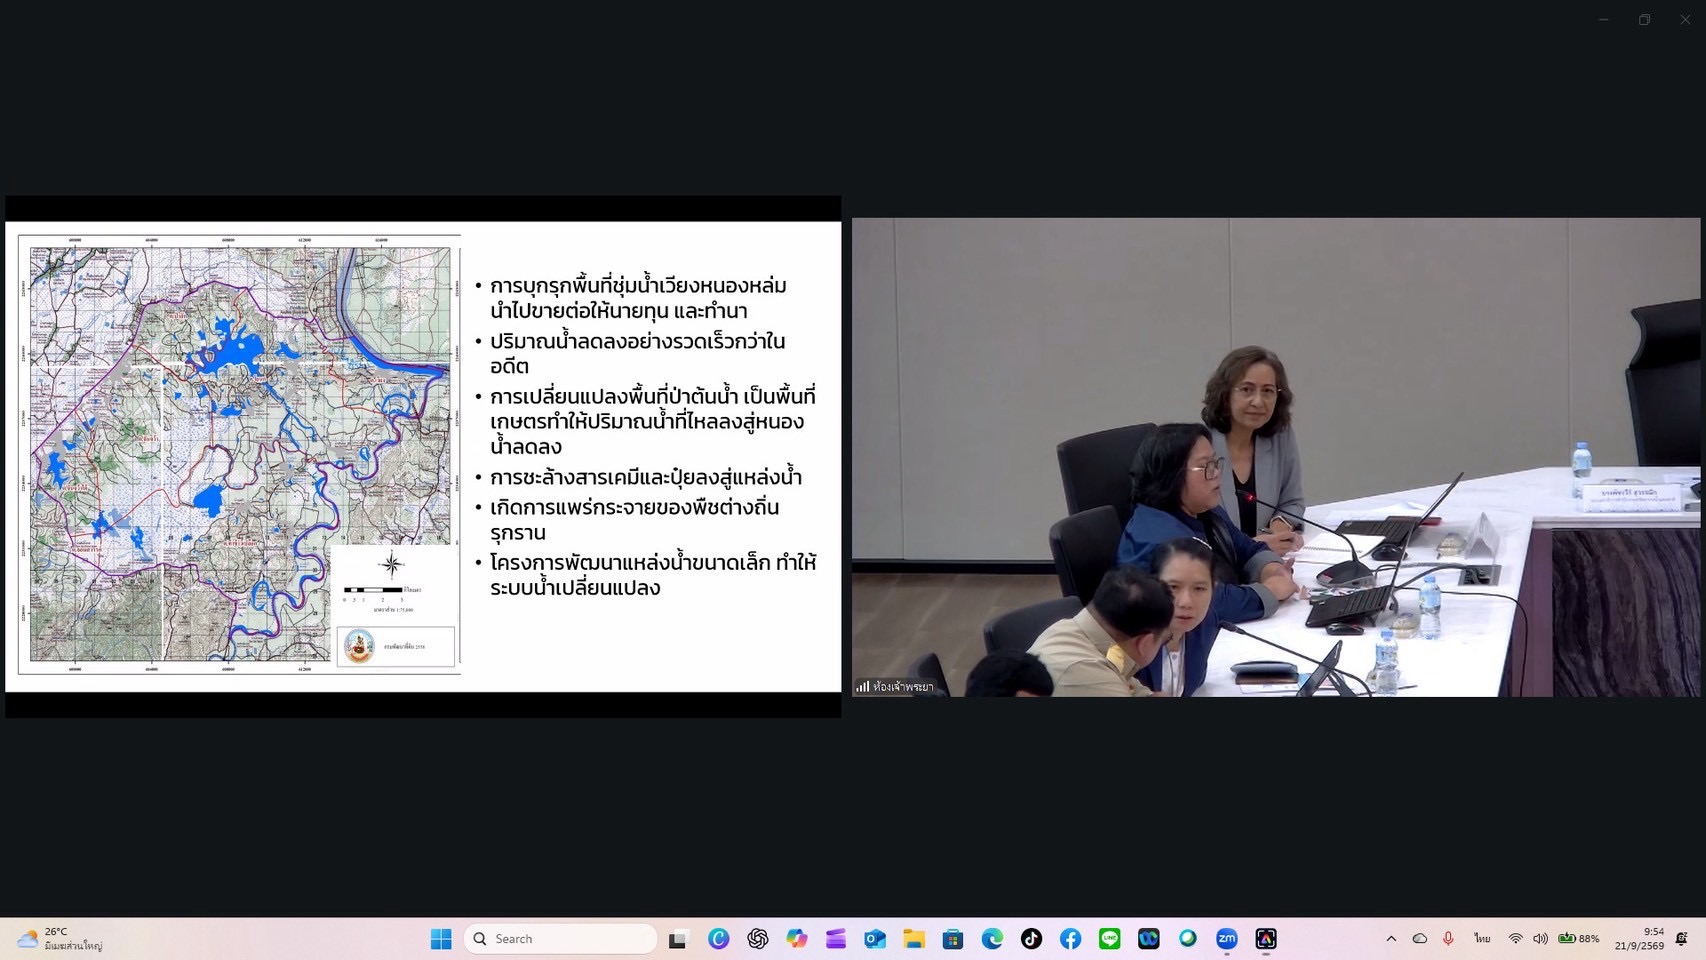Viewport: 1706px width, 960px height.
Task: Launch ChatGPT from the taskbar
Action: tap(758, 939)
